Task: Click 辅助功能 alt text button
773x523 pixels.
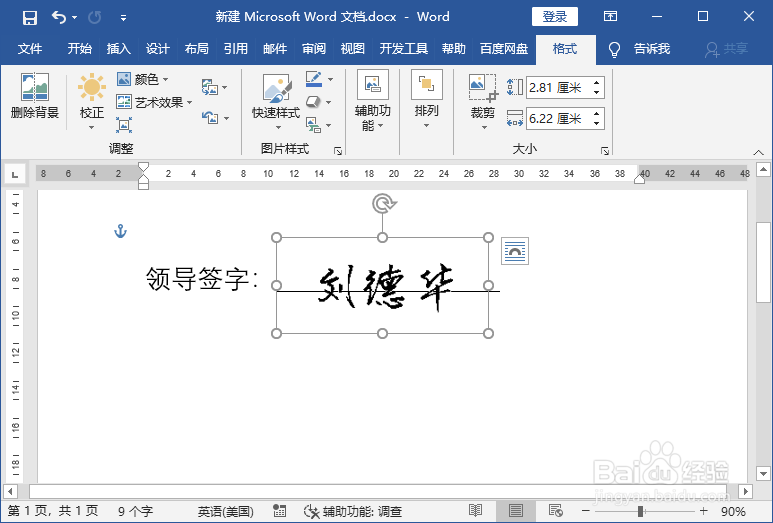Action: (373, 101)
